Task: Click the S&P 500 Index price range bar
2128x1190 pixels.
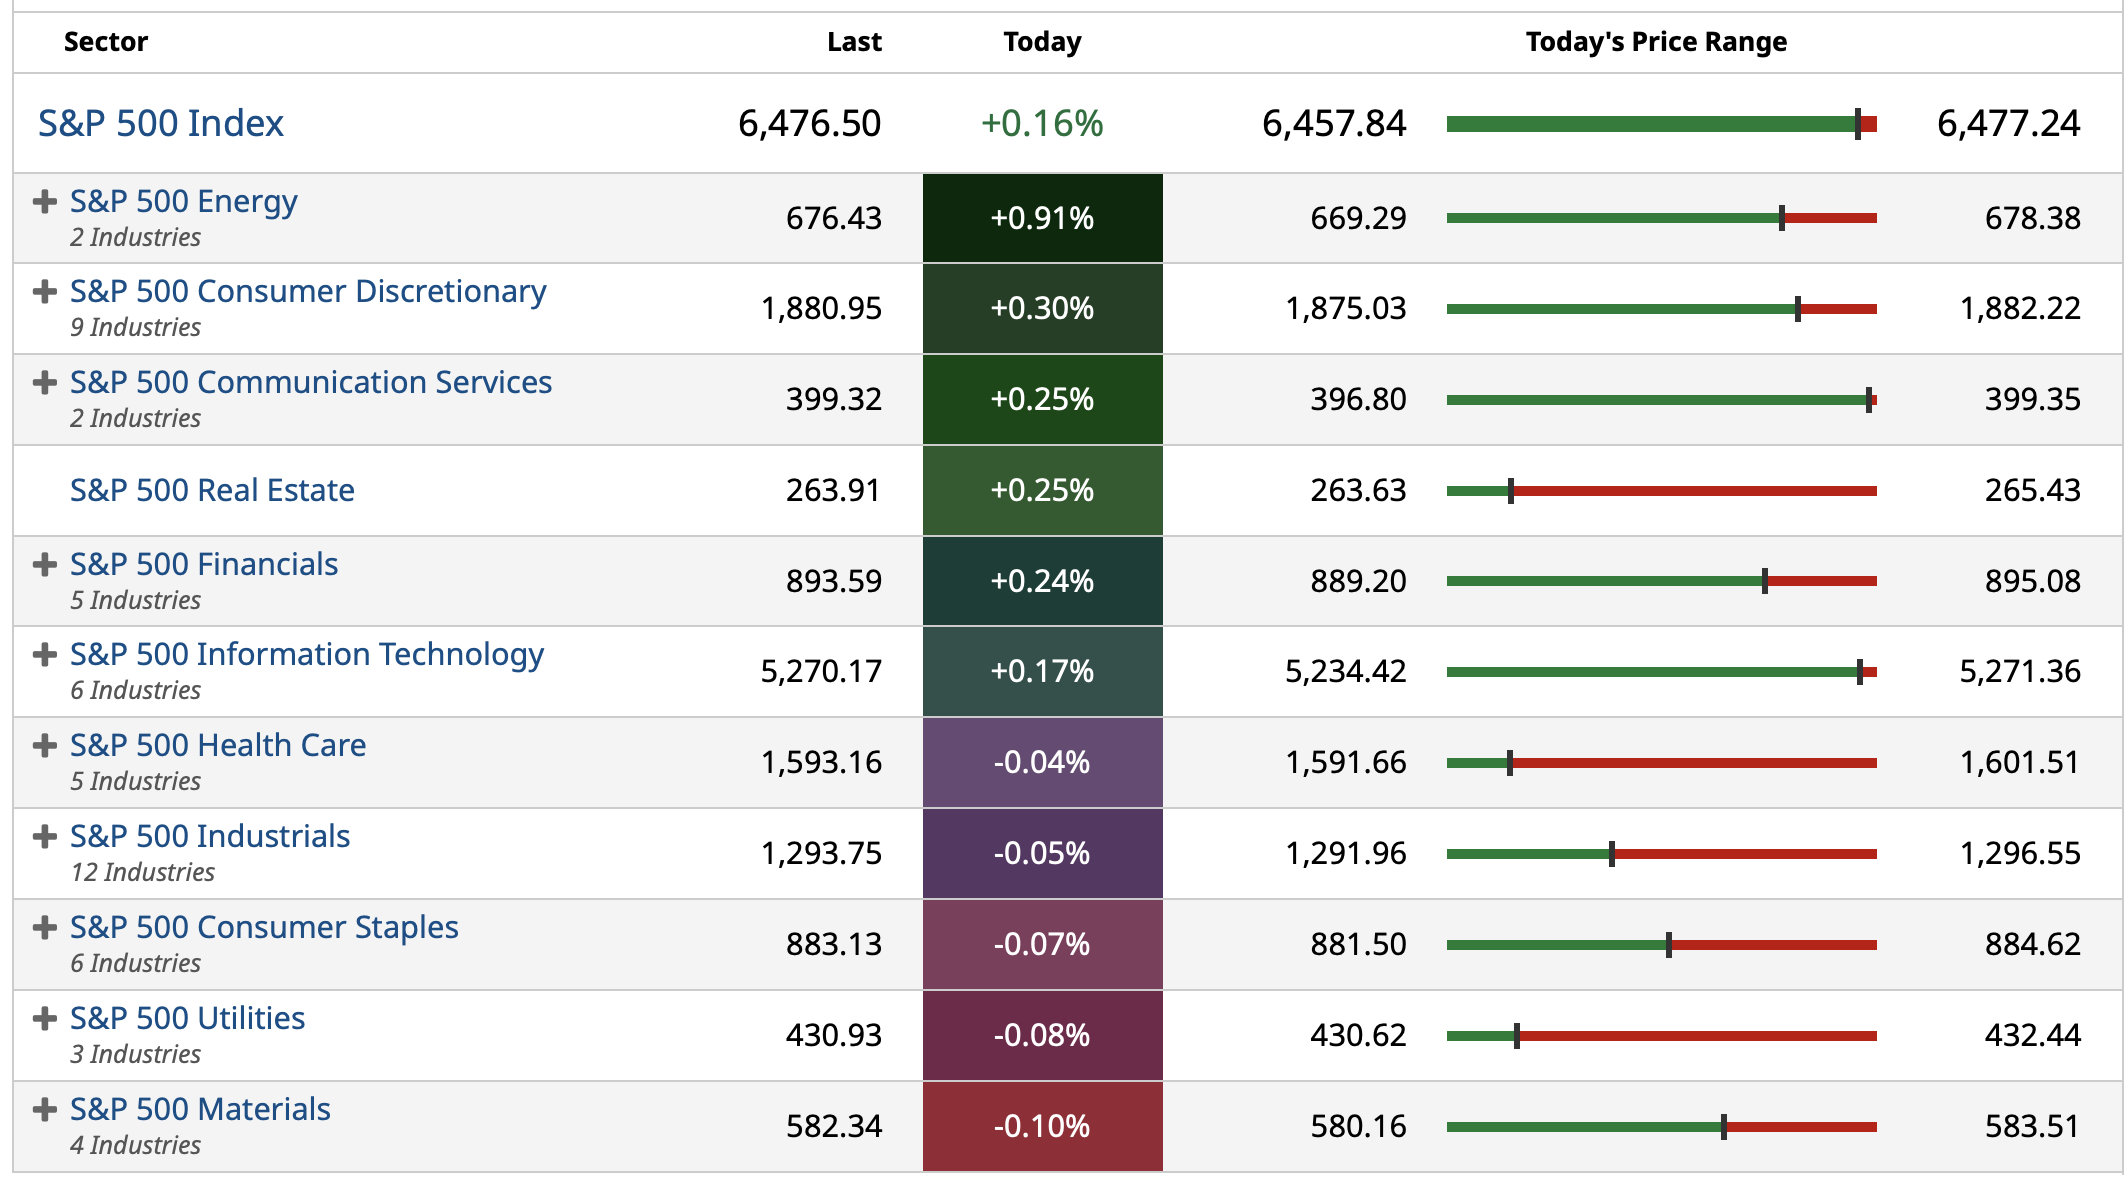Action: click(1661, 124)
